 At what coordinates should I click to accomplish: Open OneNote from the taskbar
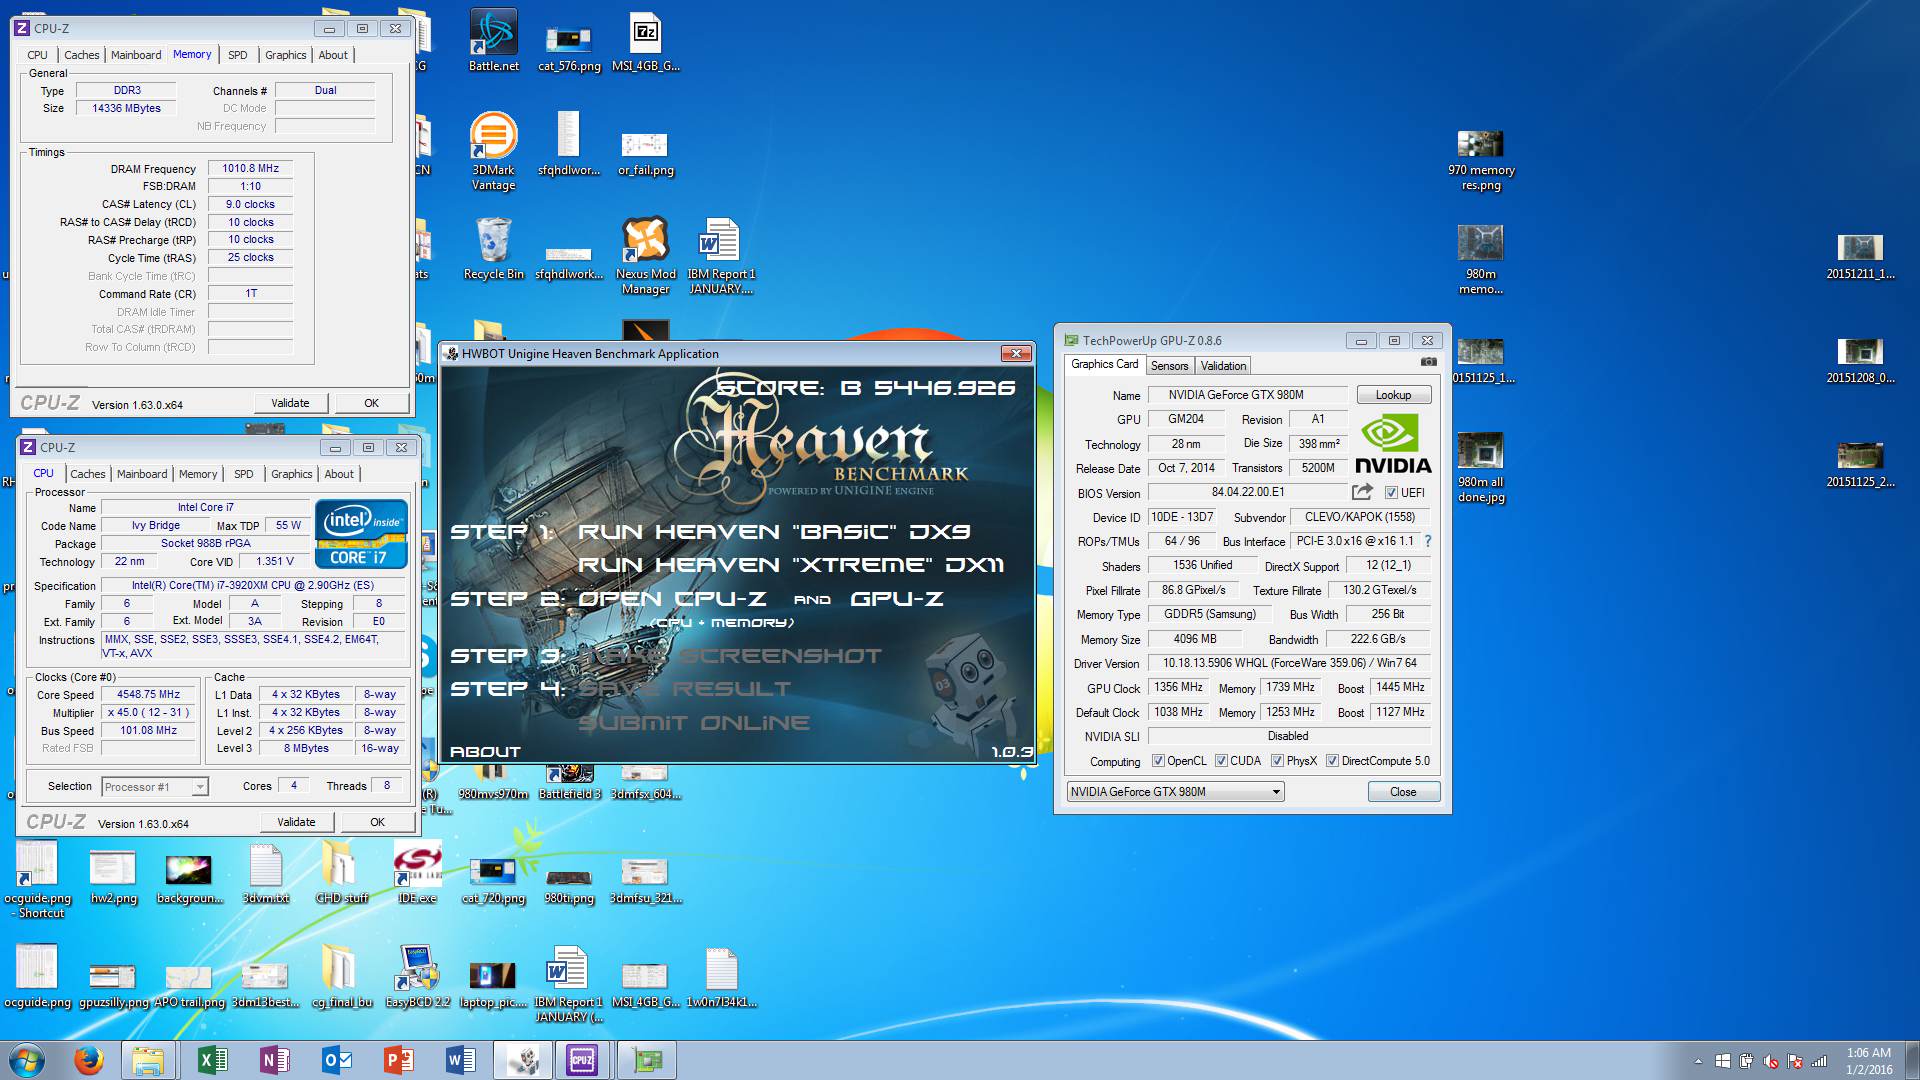pos(274,1060)
